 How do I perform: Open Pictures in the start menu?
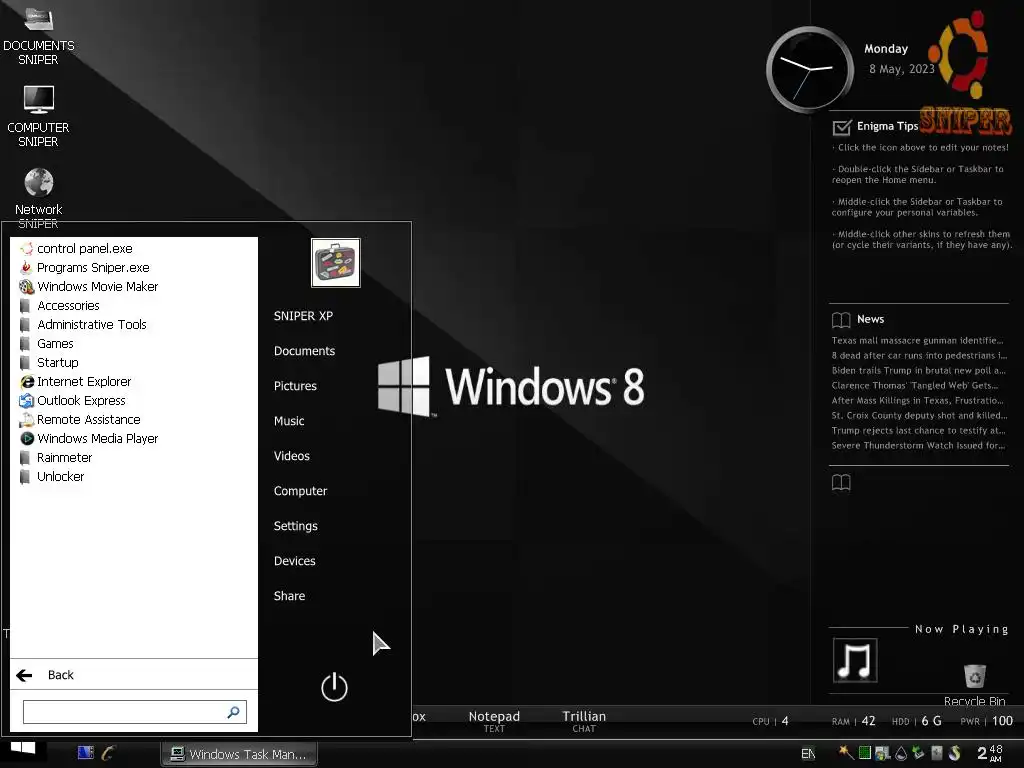point(295,386)
